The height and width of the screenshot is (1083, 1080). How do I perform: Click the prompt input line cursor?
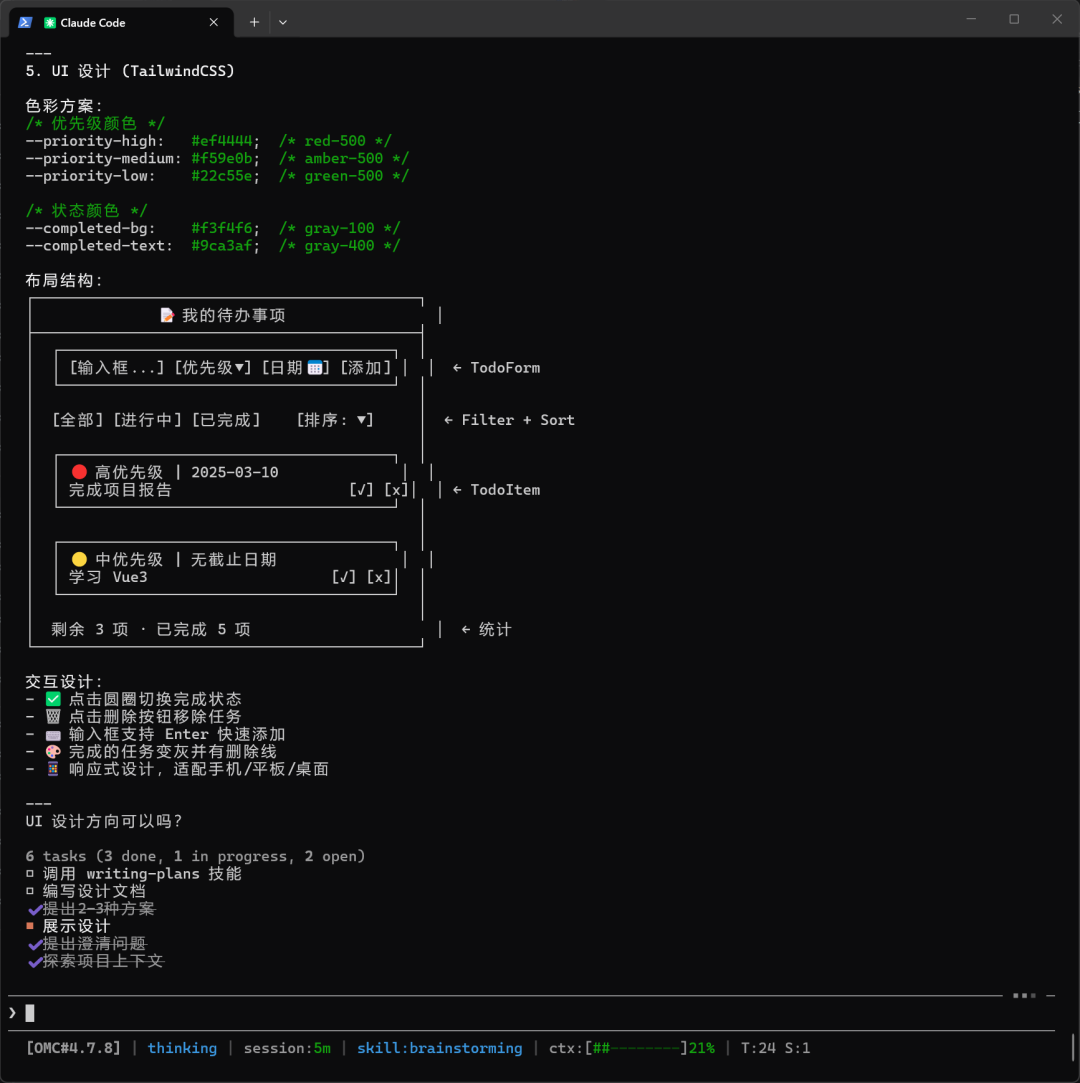click(30, 1013)
